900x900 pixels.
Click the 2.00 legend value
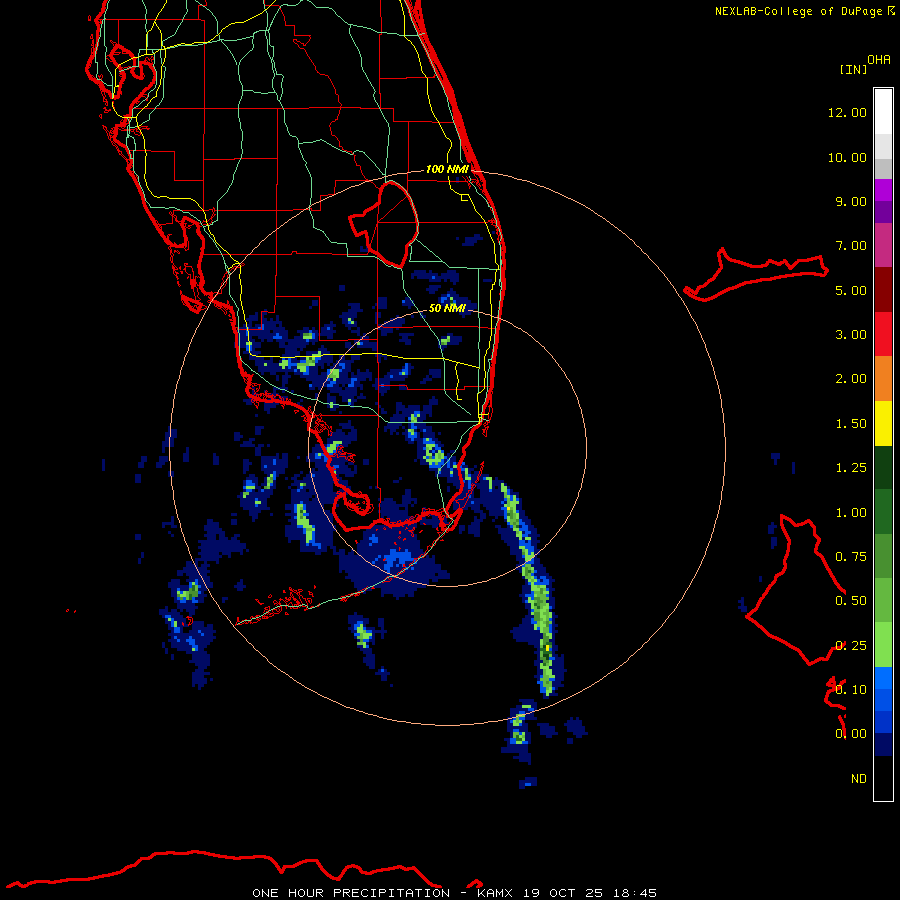[851, 379]
